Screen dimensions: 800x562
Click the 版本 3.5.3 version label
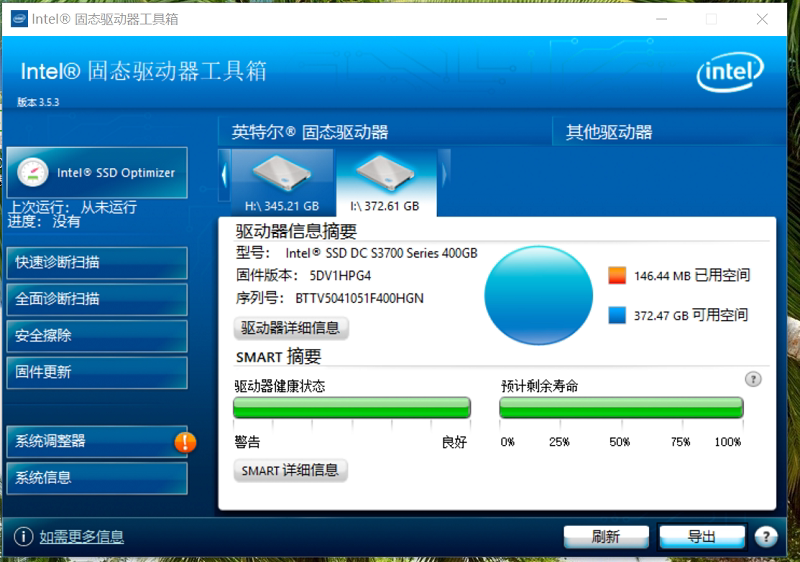tap(38, 102)
